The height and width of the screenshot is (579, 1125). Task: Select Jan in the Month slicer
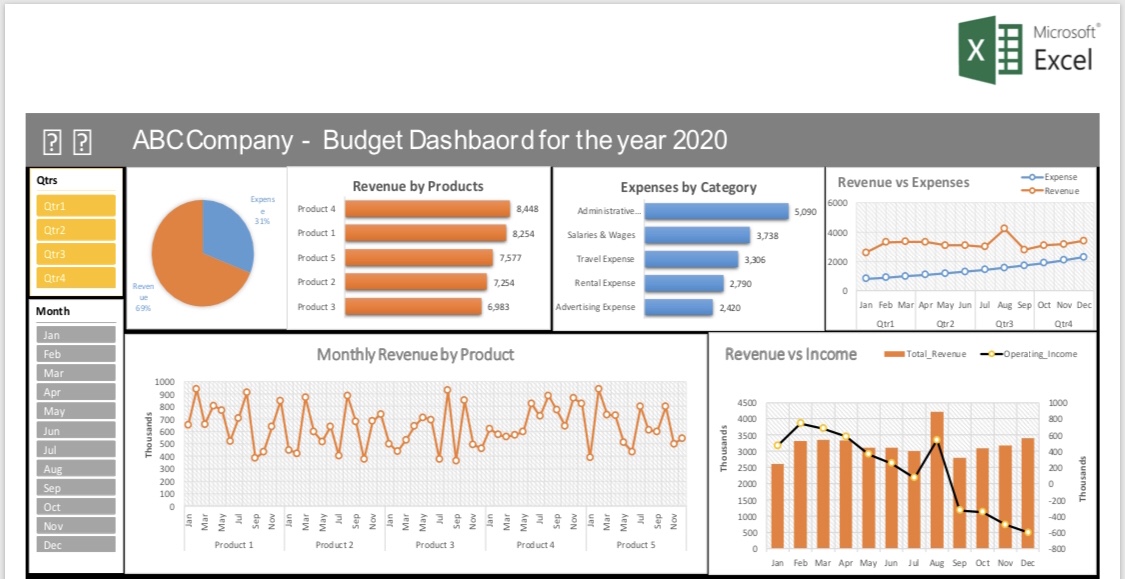click(75, 335)
